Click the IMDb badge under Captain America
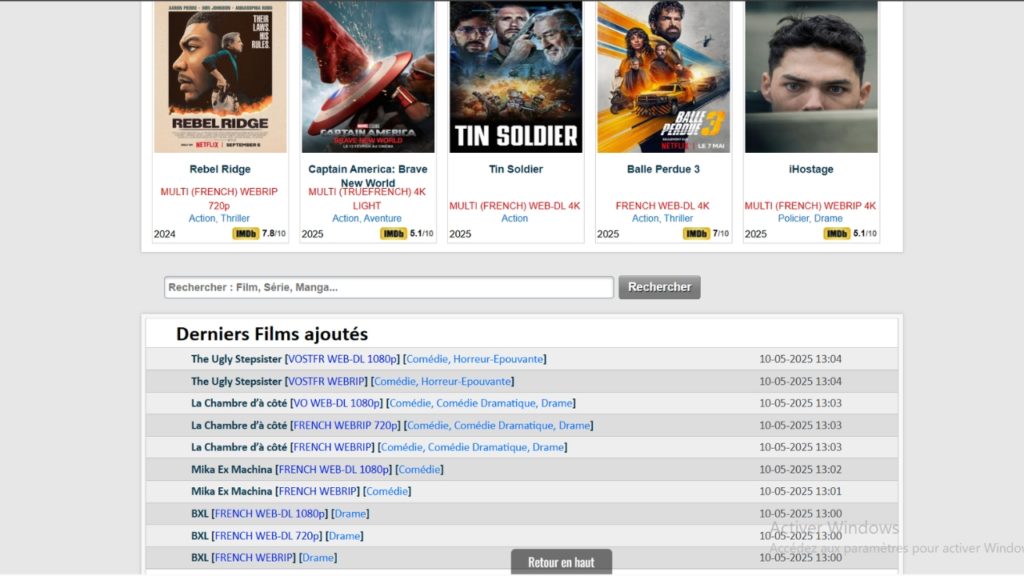The width and height of the screenshot is (1024, 576). (x=393, y=234)
